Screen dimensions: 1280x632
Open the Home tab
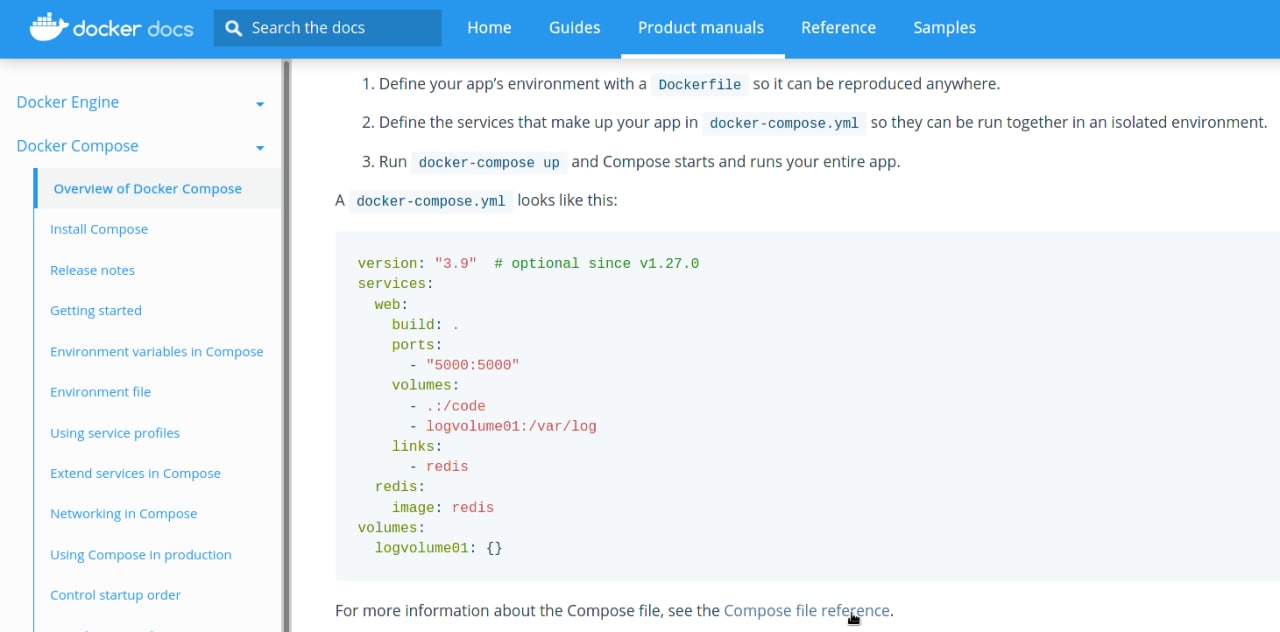489,28
